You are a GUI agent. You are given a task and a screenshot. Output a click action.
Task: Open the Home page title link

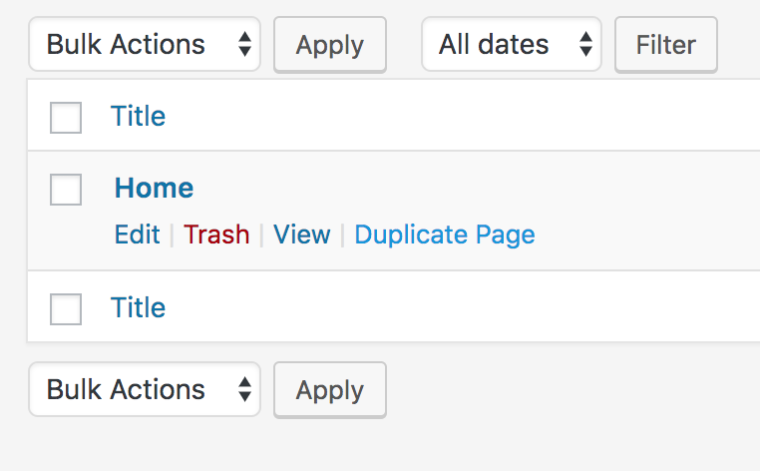[154, 188]
